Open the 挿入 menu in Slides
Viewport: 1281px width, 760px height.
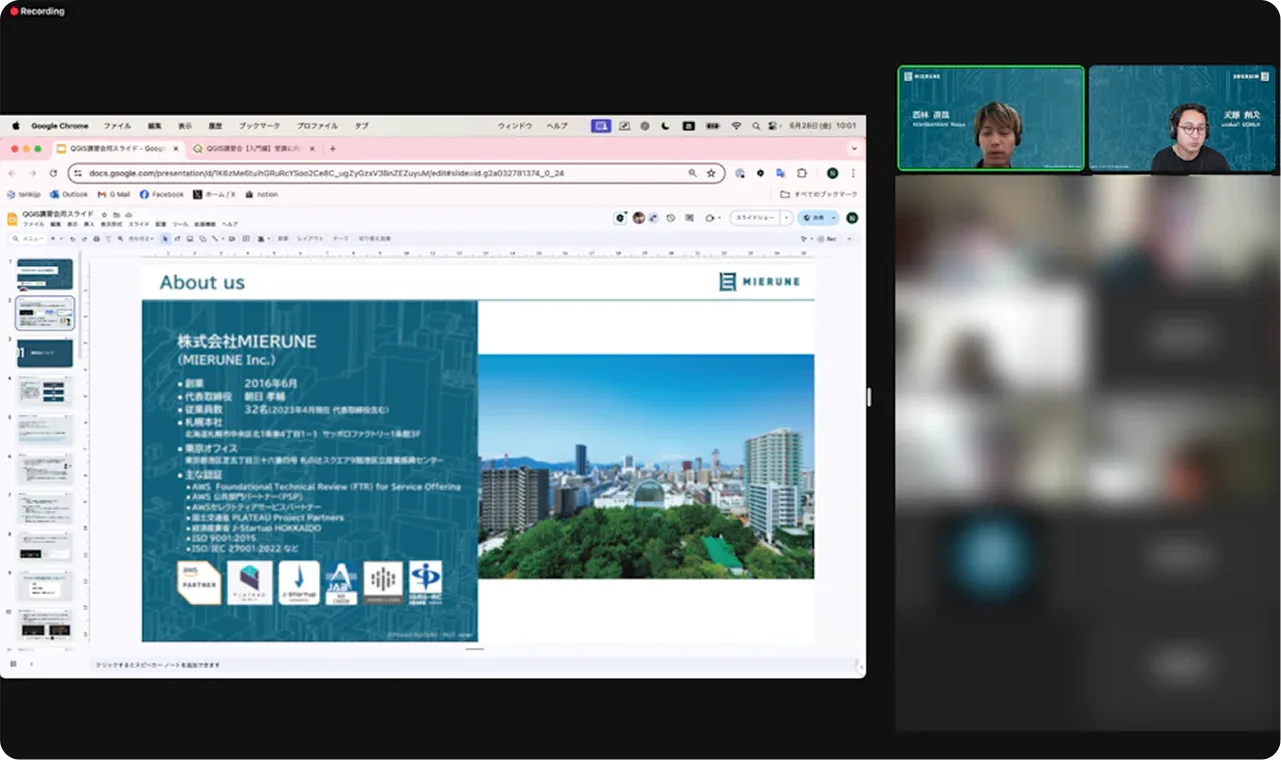(89, 224)
